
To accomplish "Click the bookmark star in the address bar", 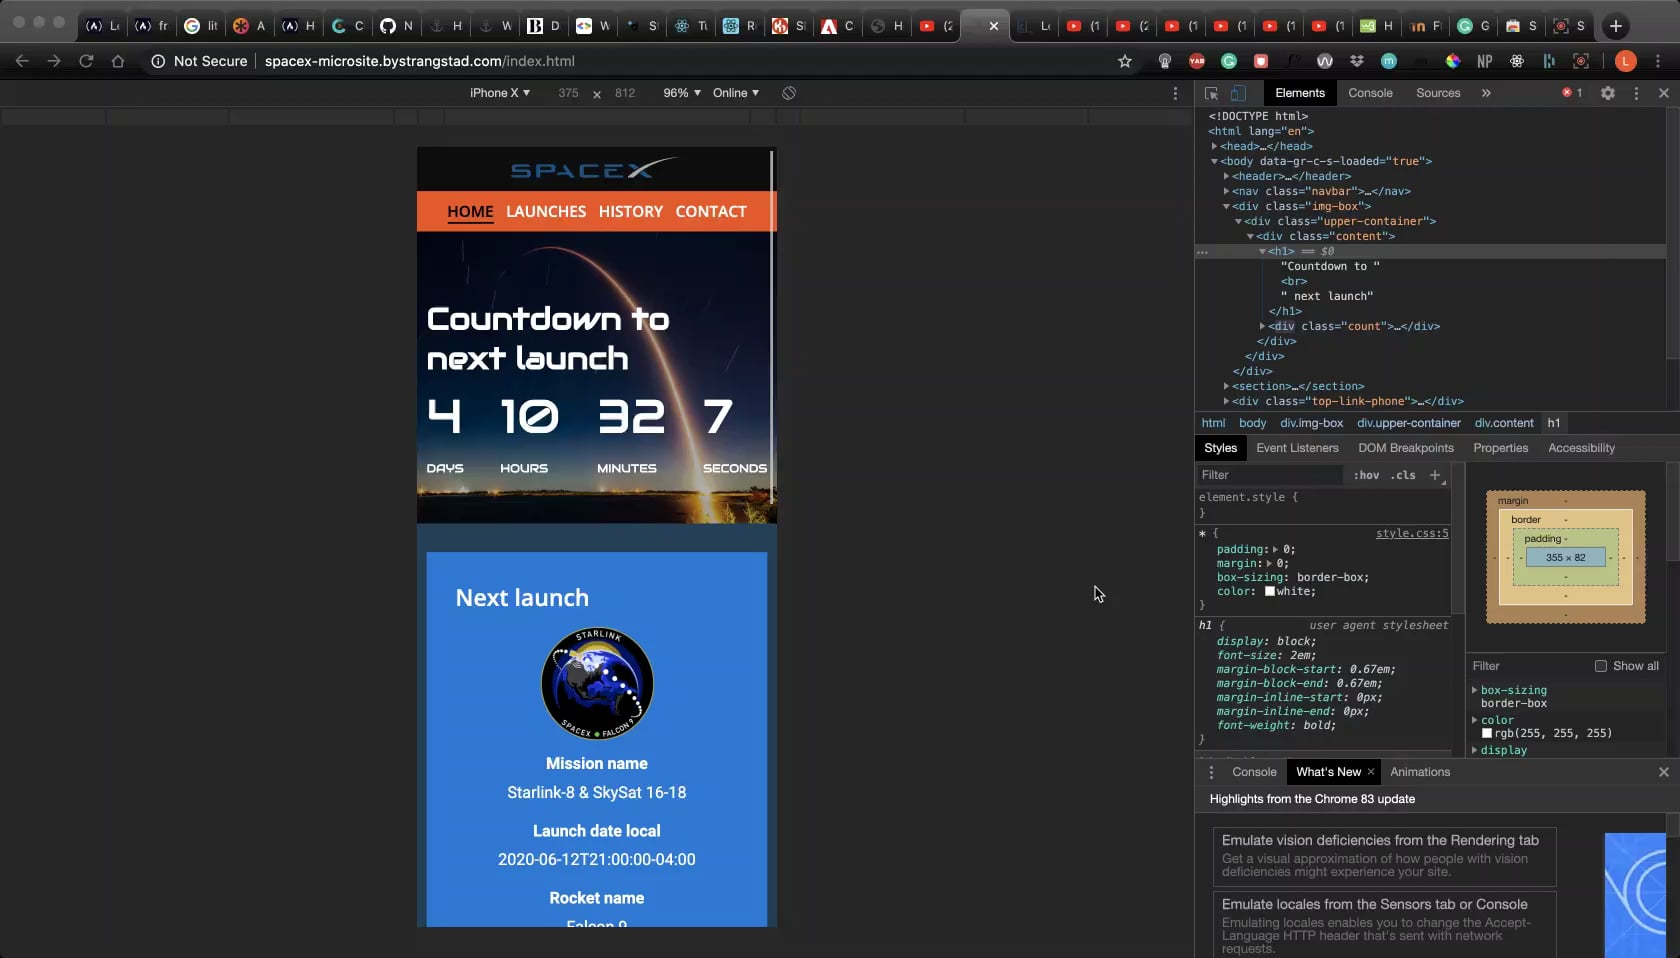I will click(x=1124, y=61).
